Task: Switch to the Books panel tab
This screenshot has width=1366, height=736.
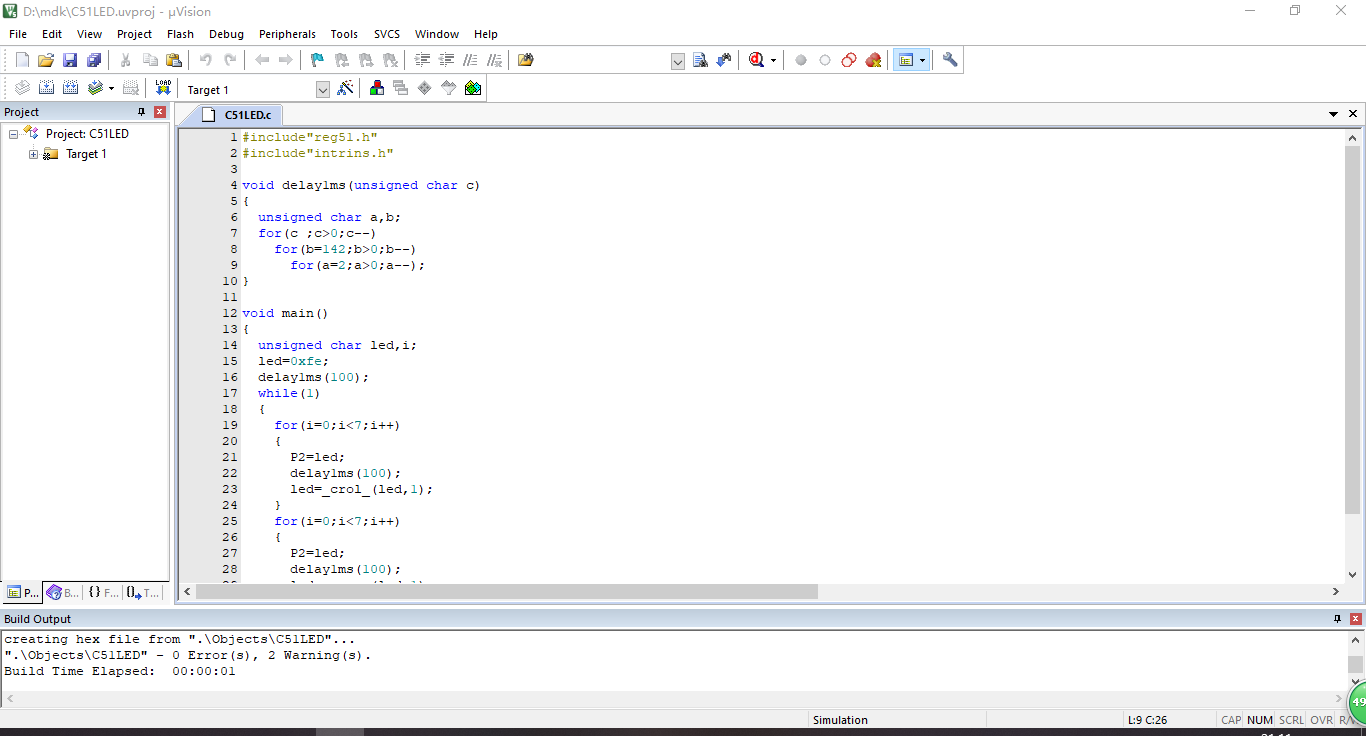Action: pos(63,593)
